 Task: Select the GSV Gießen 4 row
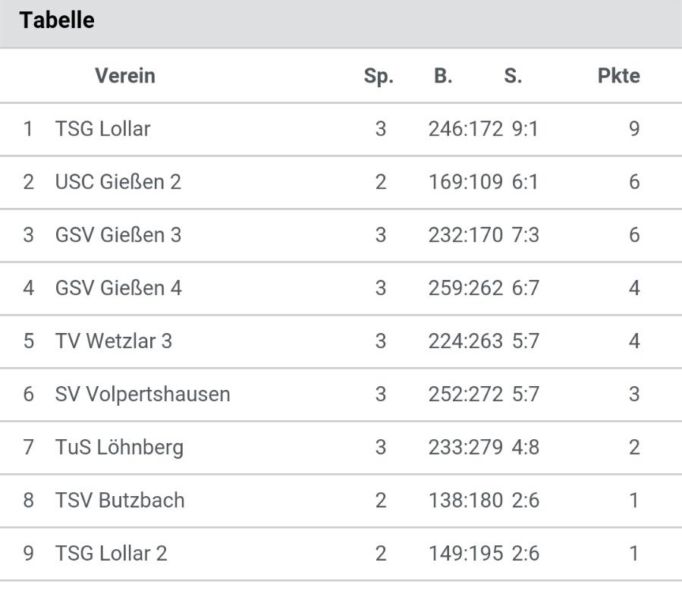point(341,288)
